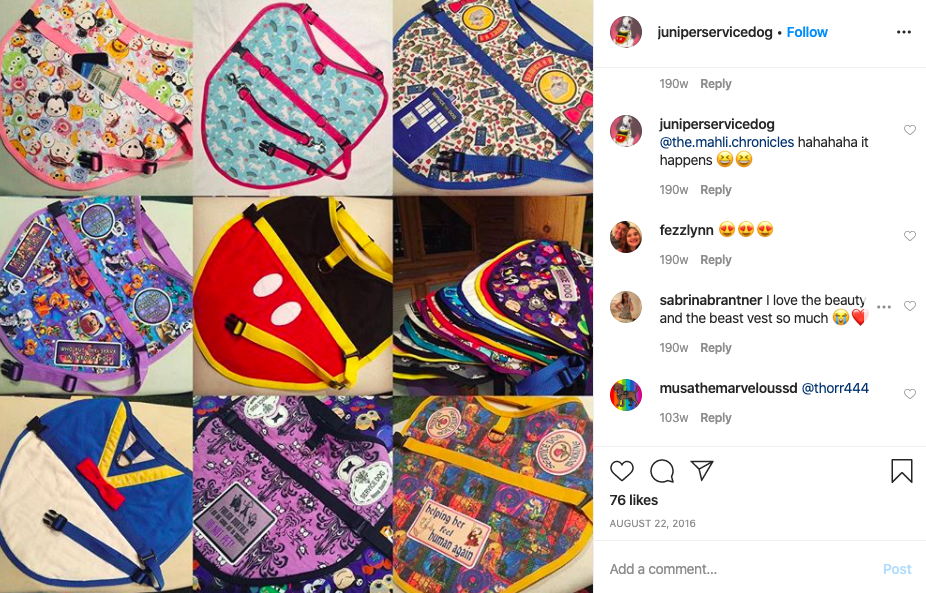Viewport: 926px width, 593px height.
Task: Like fezzlynn's comment heart
Action: [x=909, y=236]
